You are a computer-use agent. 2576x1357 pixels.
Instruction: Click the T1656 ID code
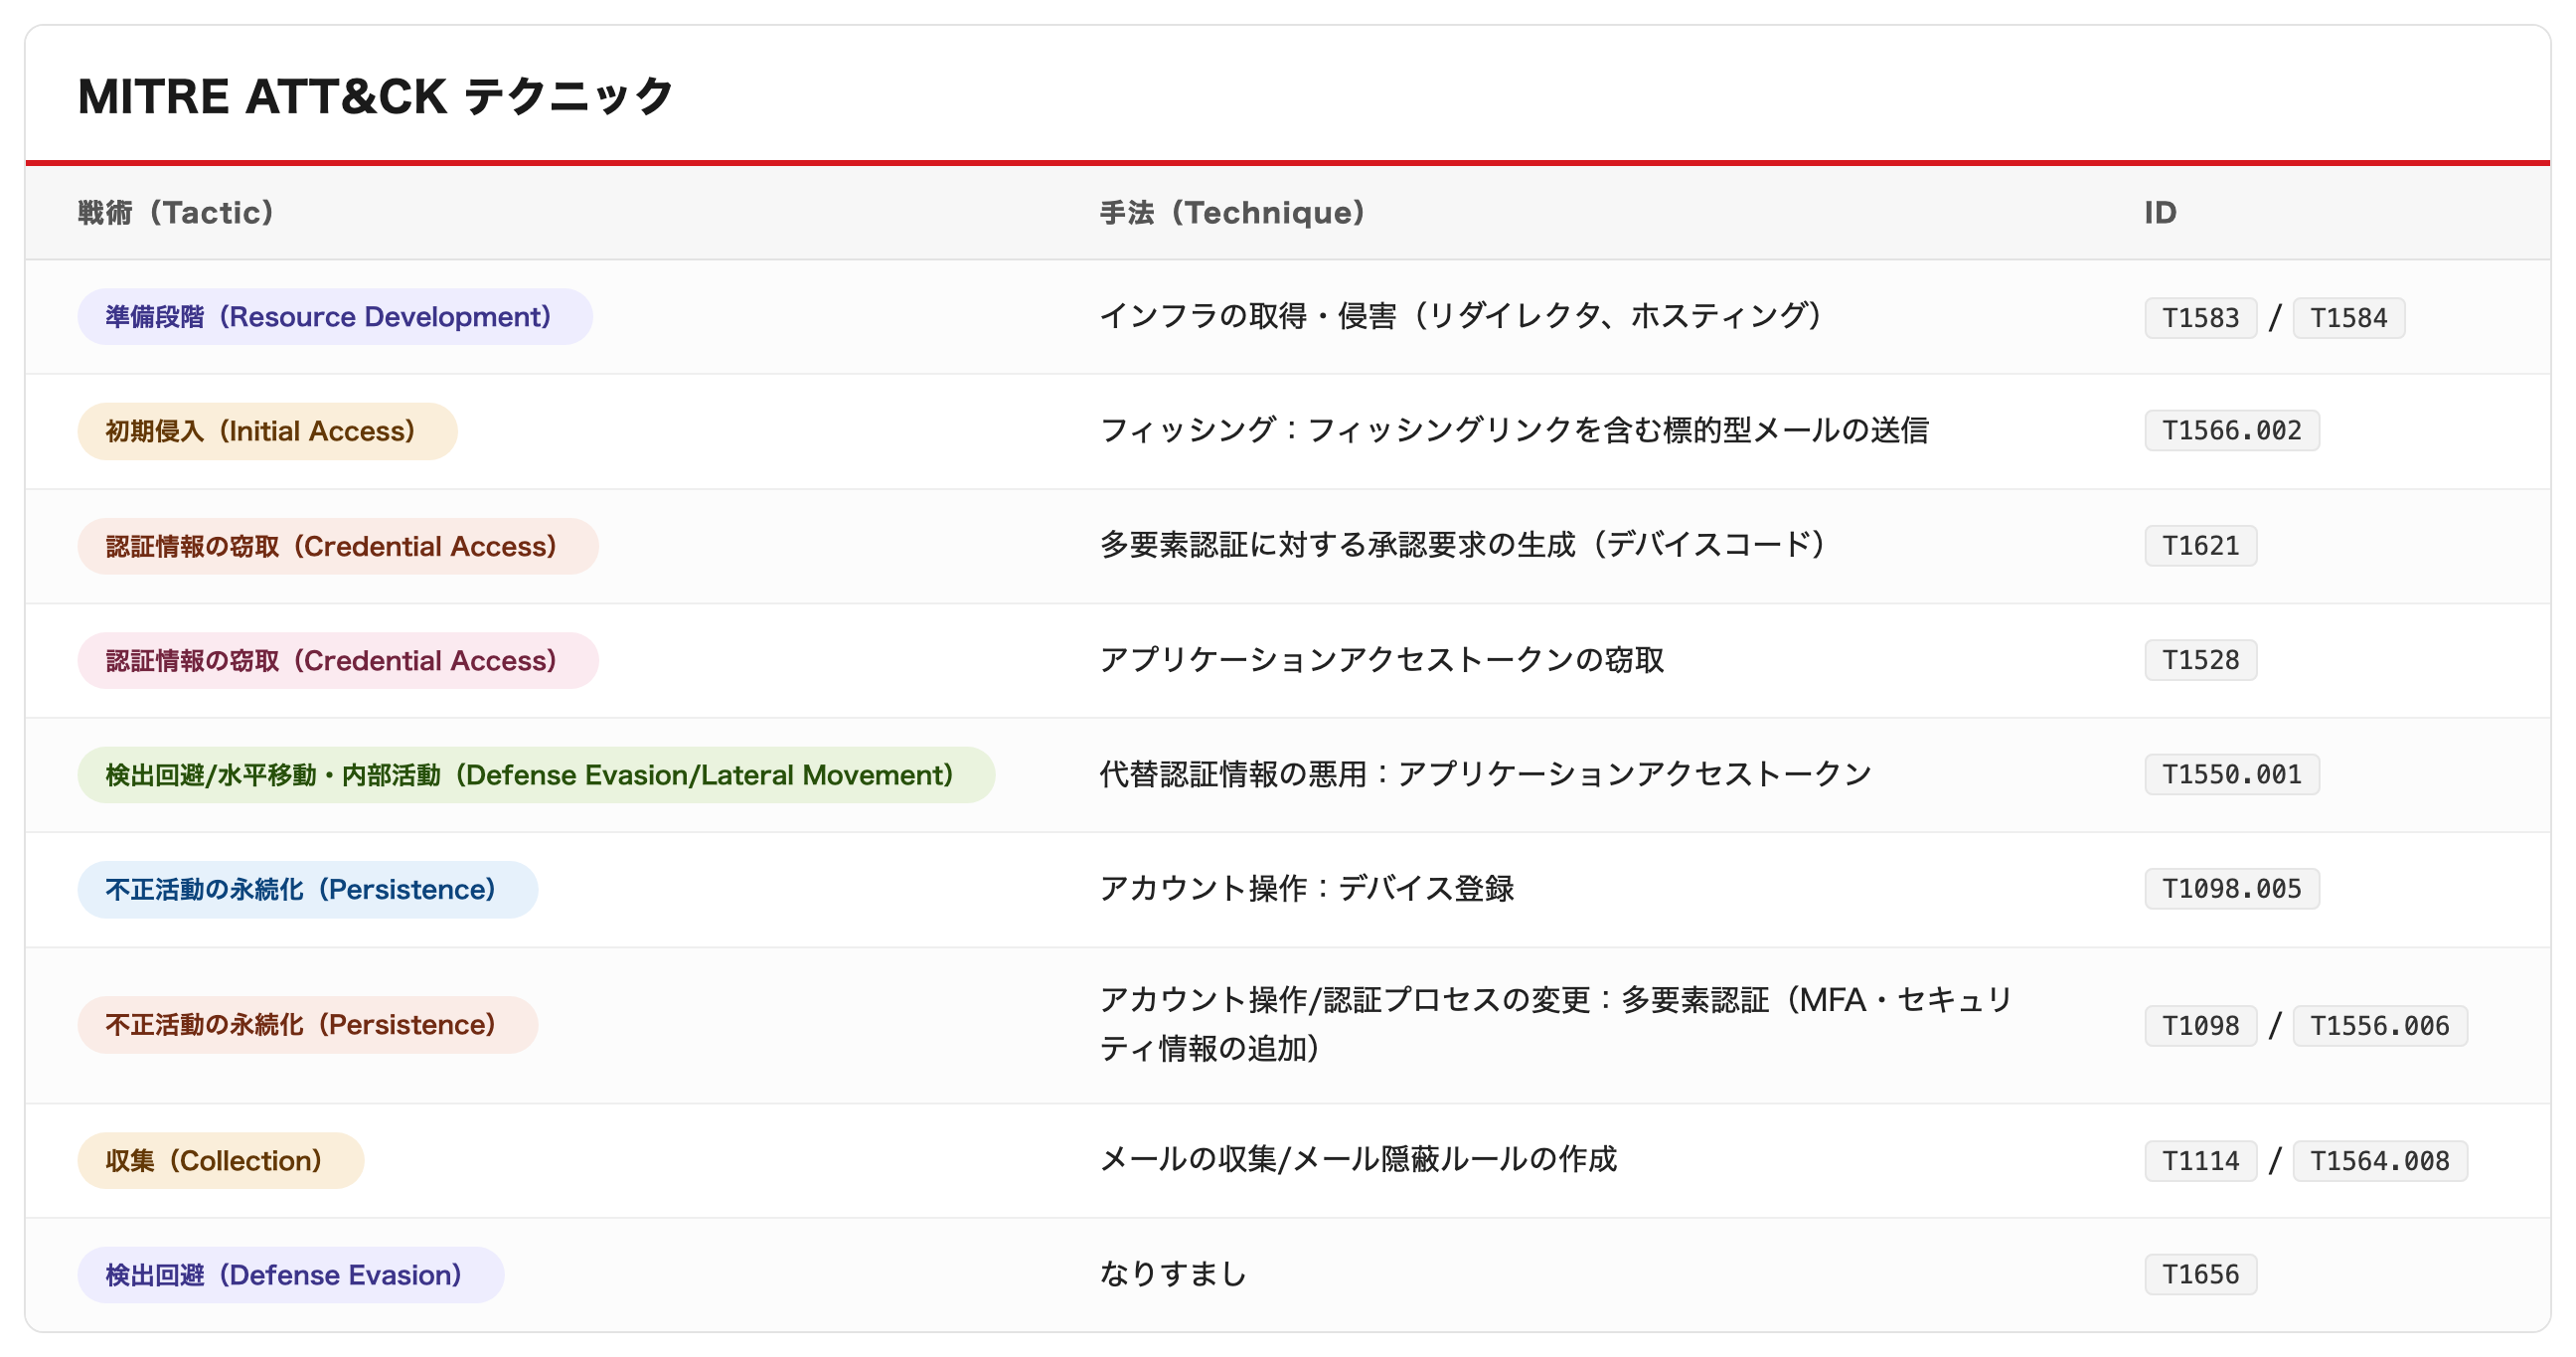pos(2200,1275)
